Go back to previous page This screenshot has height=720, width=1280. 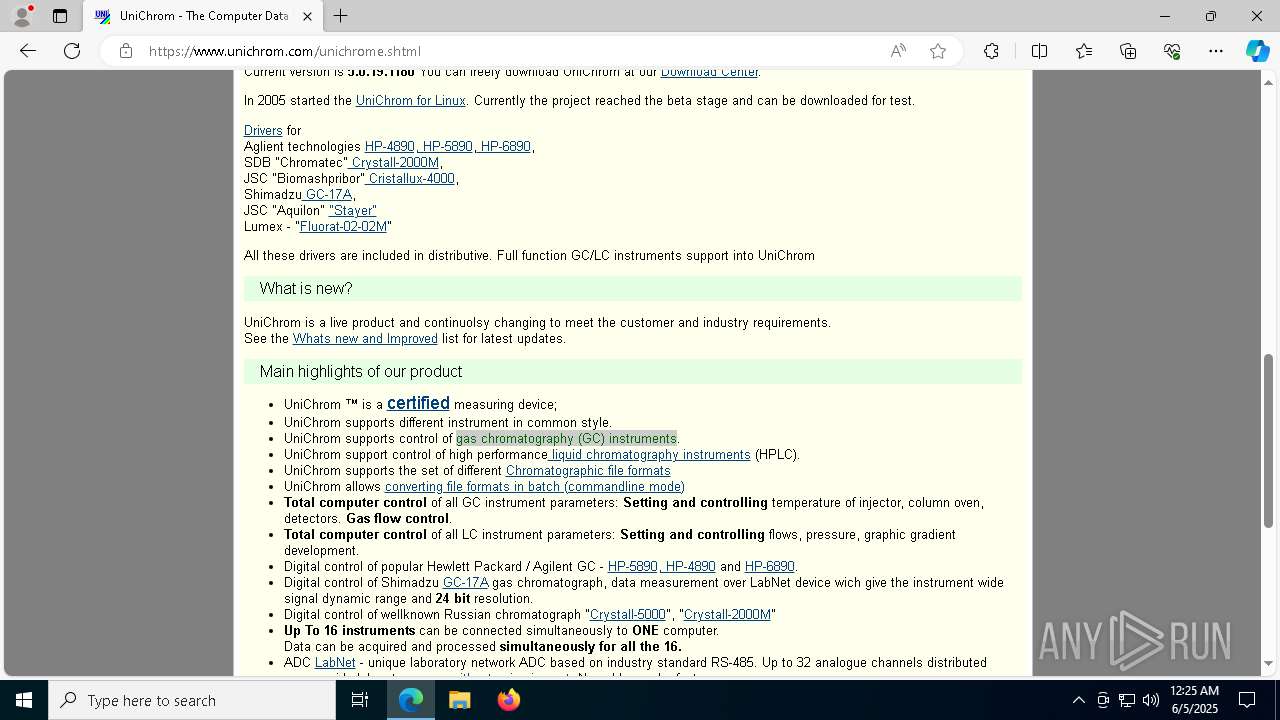click(x=28, y=51)
